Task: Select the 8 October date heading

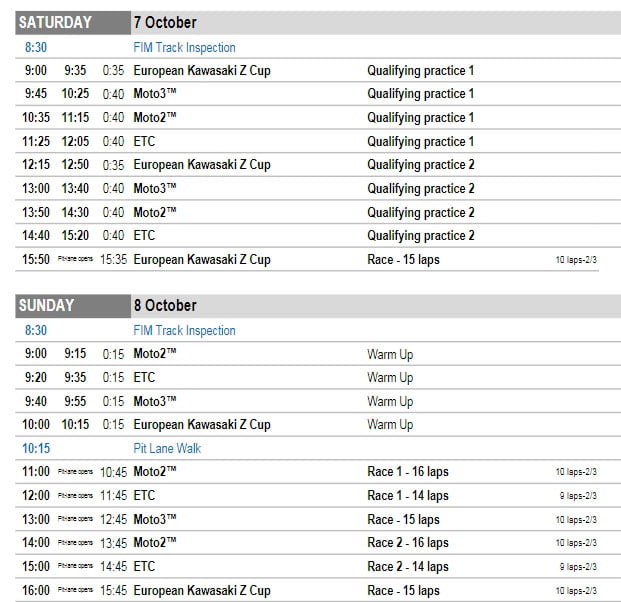Action: point(165,305)
